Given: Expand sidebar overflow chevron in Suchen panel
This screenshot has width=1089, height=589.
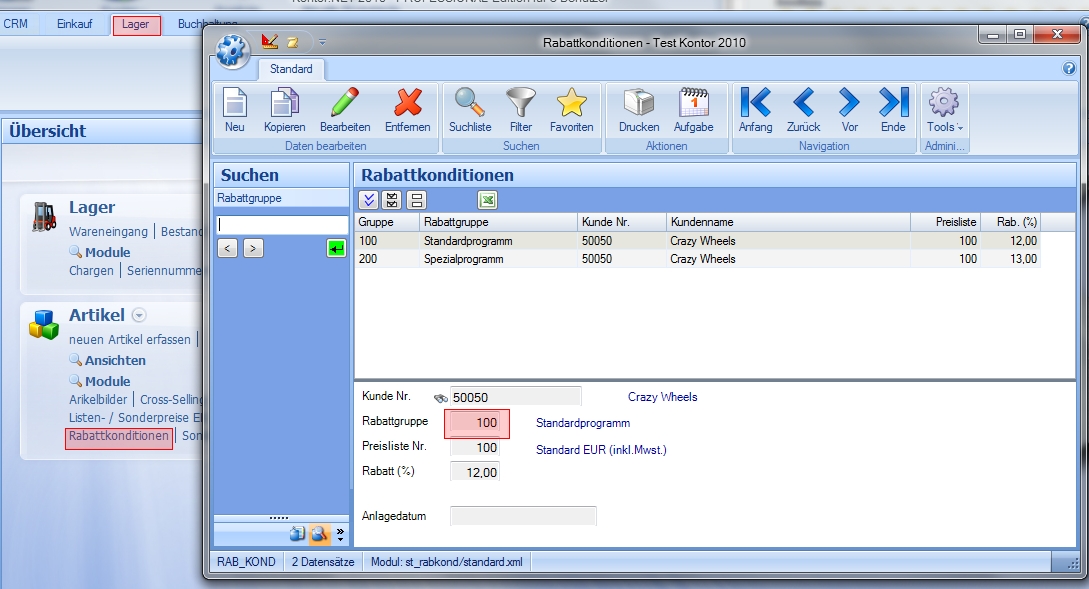Looking at the screenshot, I should [340, 534].
